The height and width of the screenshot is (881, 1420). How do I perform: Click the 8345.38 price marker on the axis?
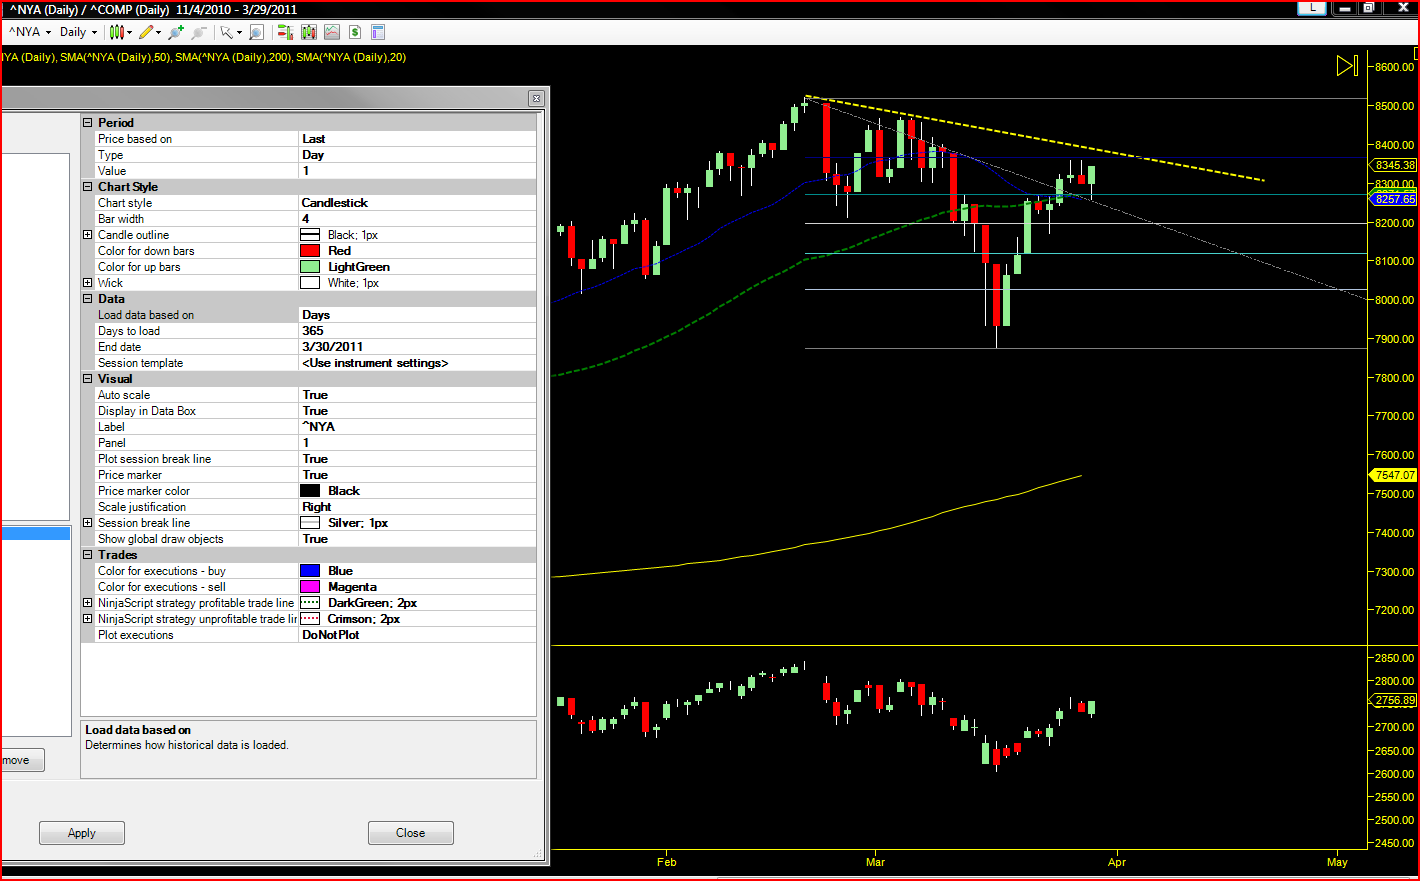pos(1395,165)
